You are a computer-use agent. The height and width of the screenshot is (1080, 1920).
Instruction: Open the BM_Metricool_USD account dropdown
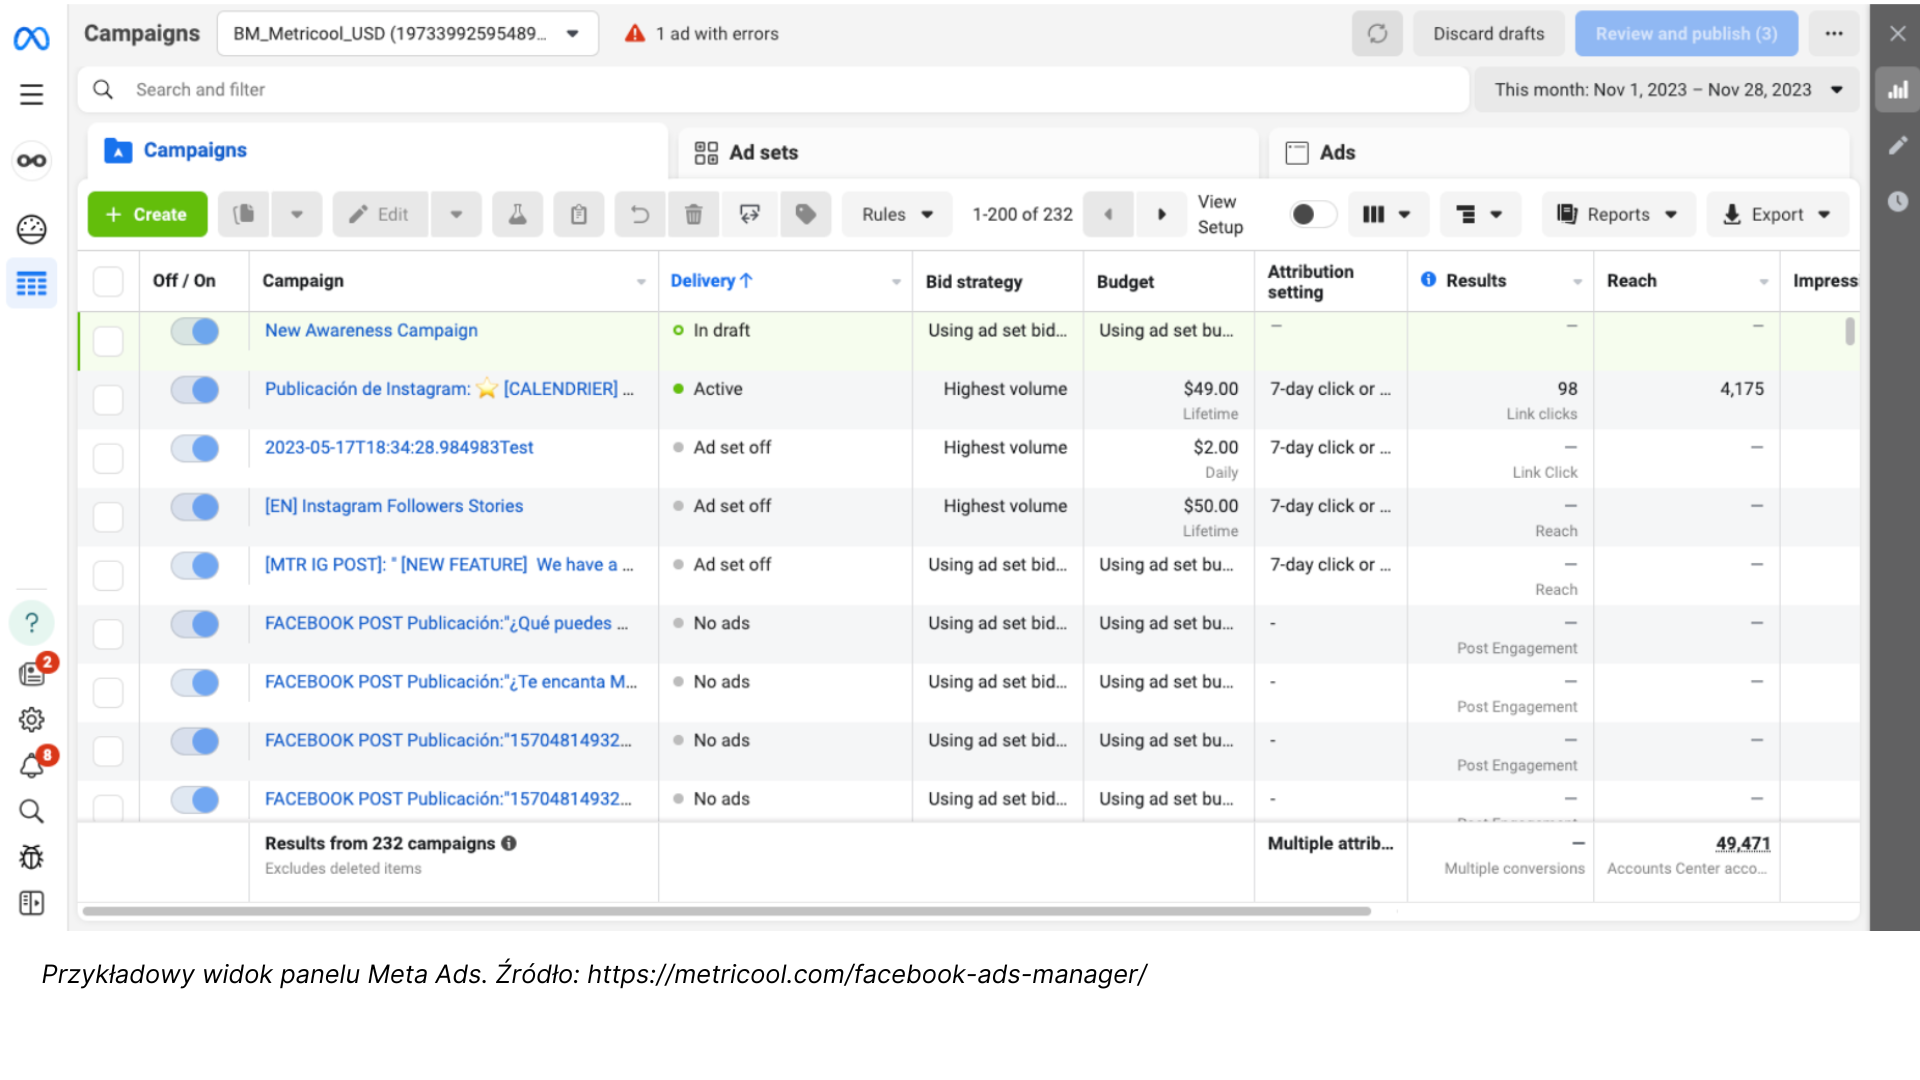407,34
